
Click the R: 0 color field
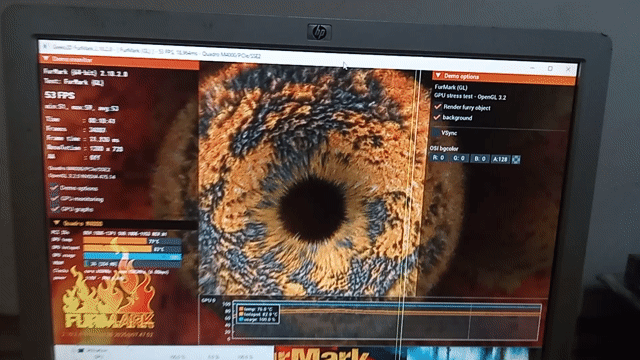439,158
